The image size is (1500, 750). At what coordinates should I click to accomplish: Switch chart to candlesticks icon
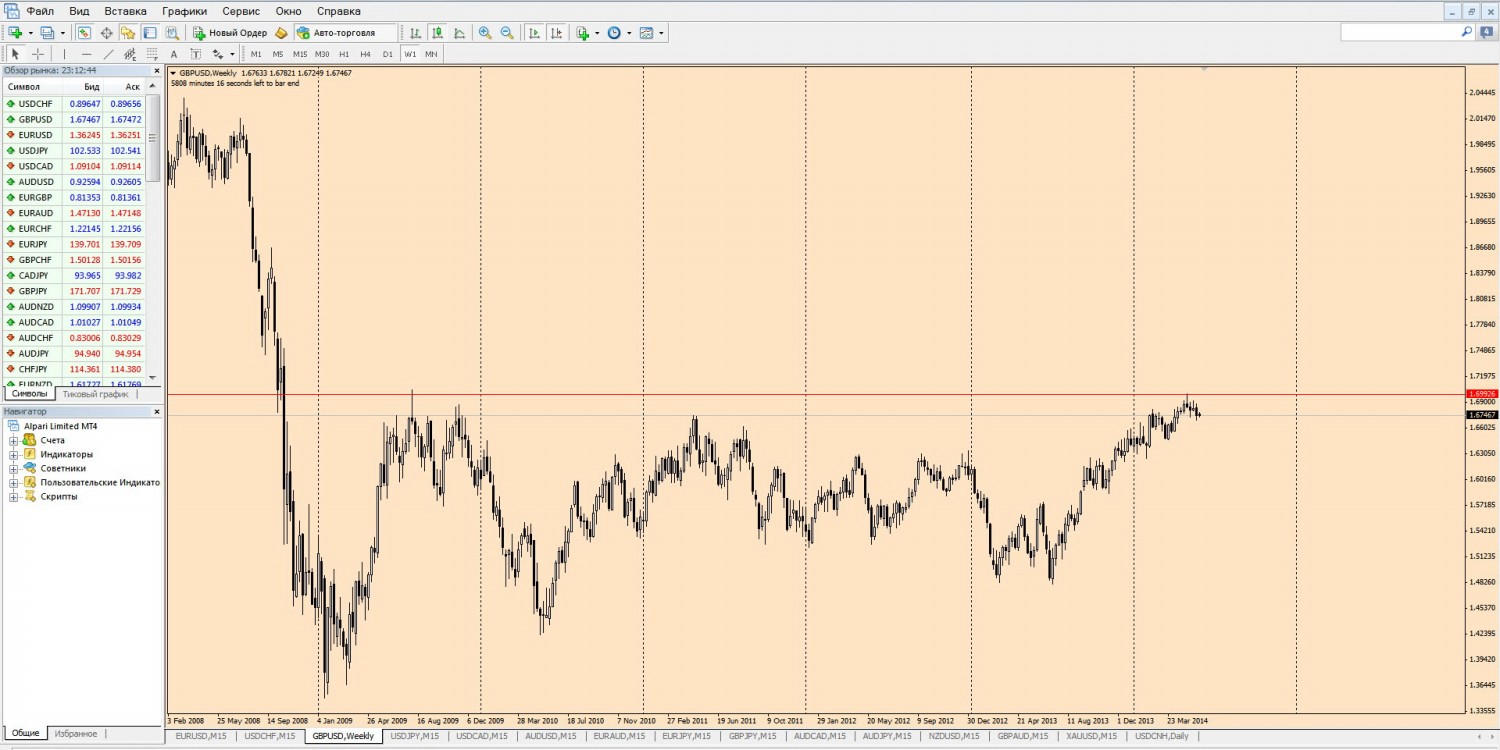437,33
